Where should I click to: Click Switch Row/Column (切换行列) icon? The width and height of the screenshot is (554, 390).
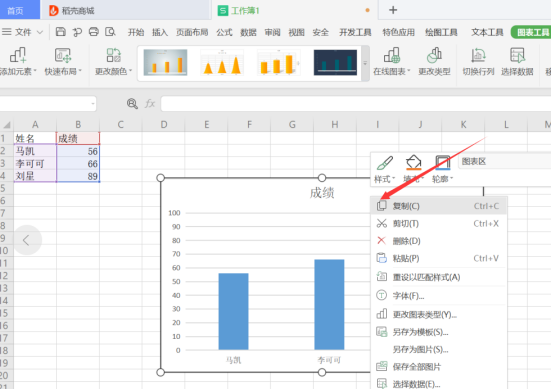[478, 61]
